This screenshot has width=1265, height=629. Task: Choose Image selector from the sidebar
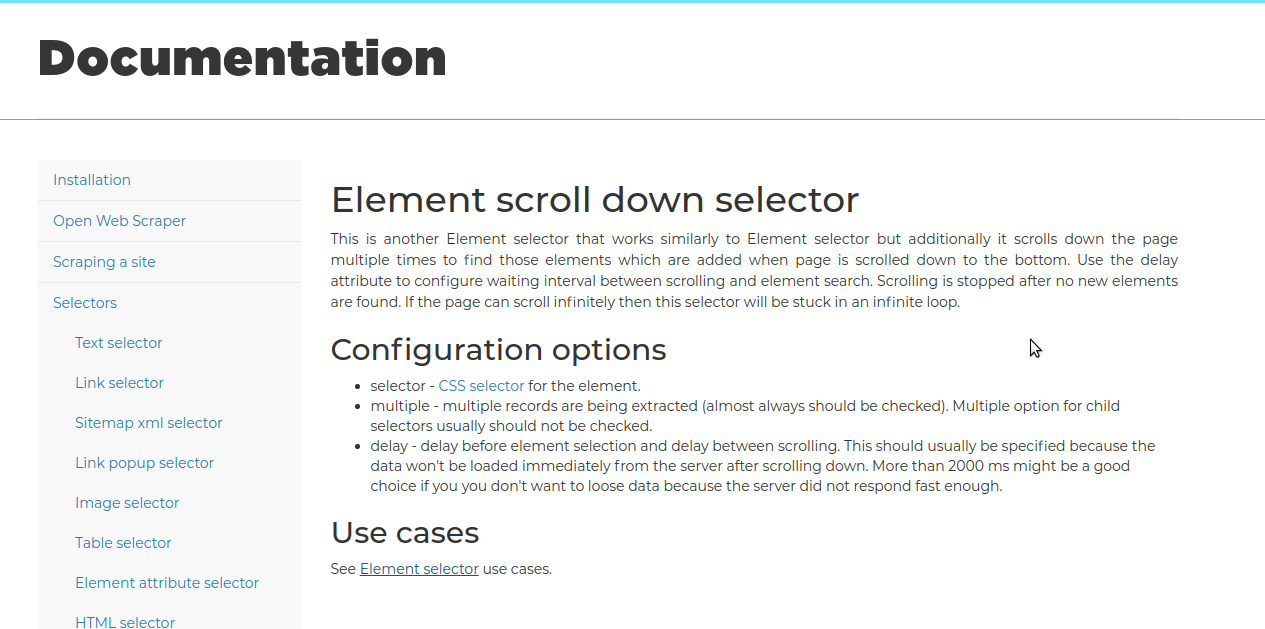[127, 503]
